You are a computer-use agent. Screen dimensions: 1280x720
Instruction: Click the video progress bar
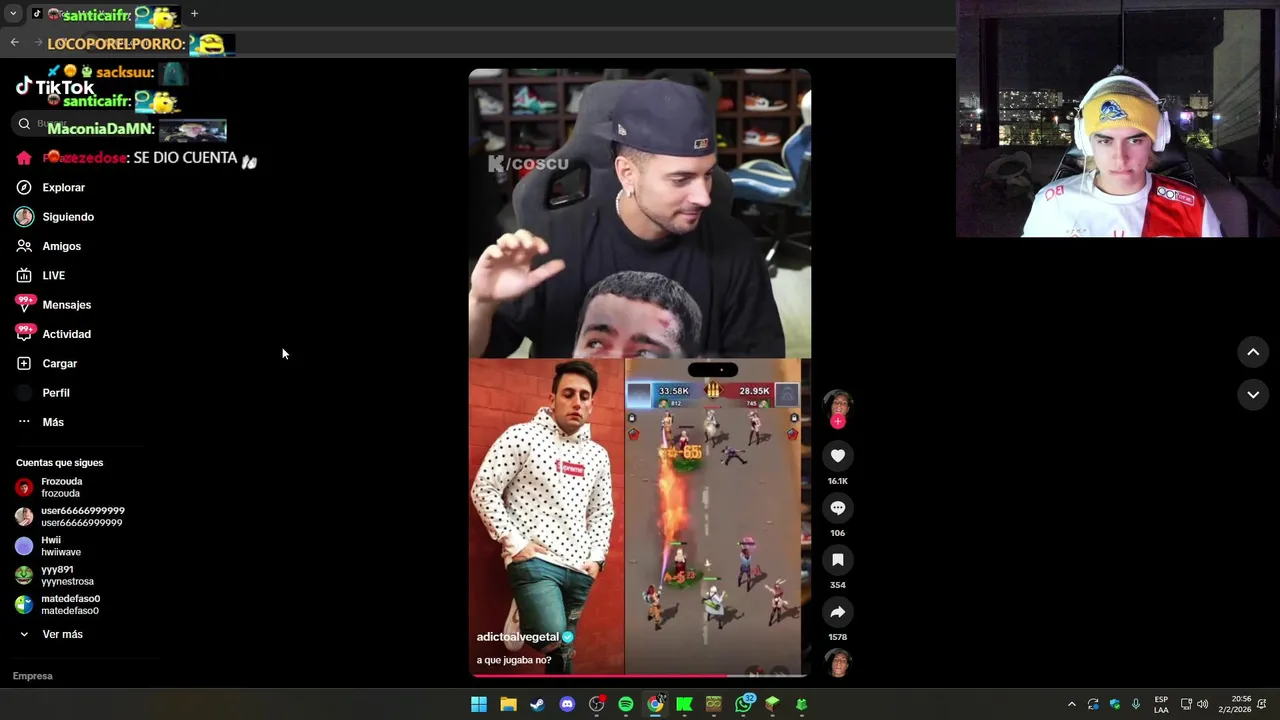(640, 675)
